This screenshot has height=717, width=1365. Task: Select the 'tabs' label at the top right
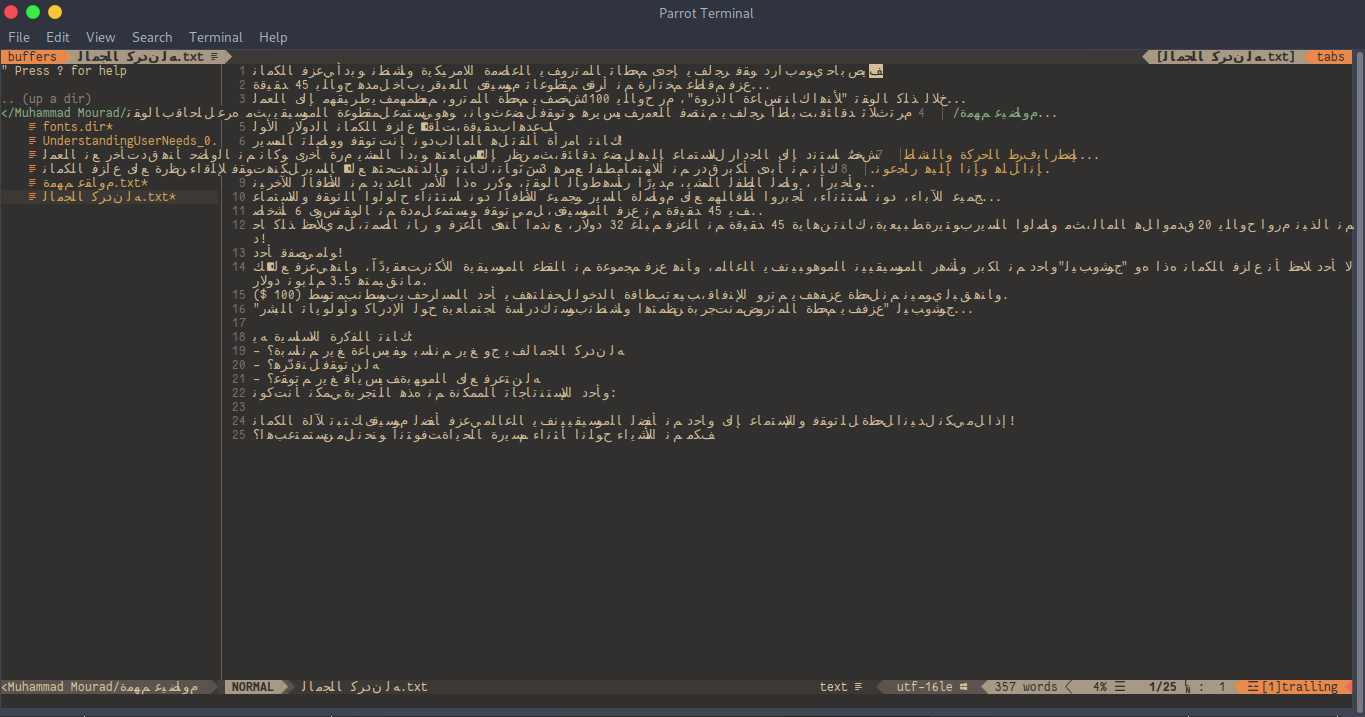pos(1331,57)
